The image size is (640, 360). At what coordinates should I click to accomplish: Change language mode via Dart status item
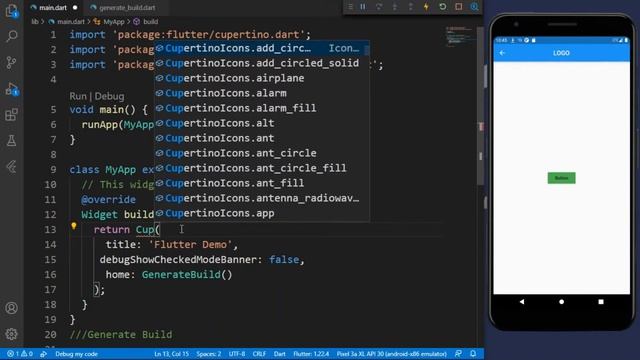coord(280,354)
